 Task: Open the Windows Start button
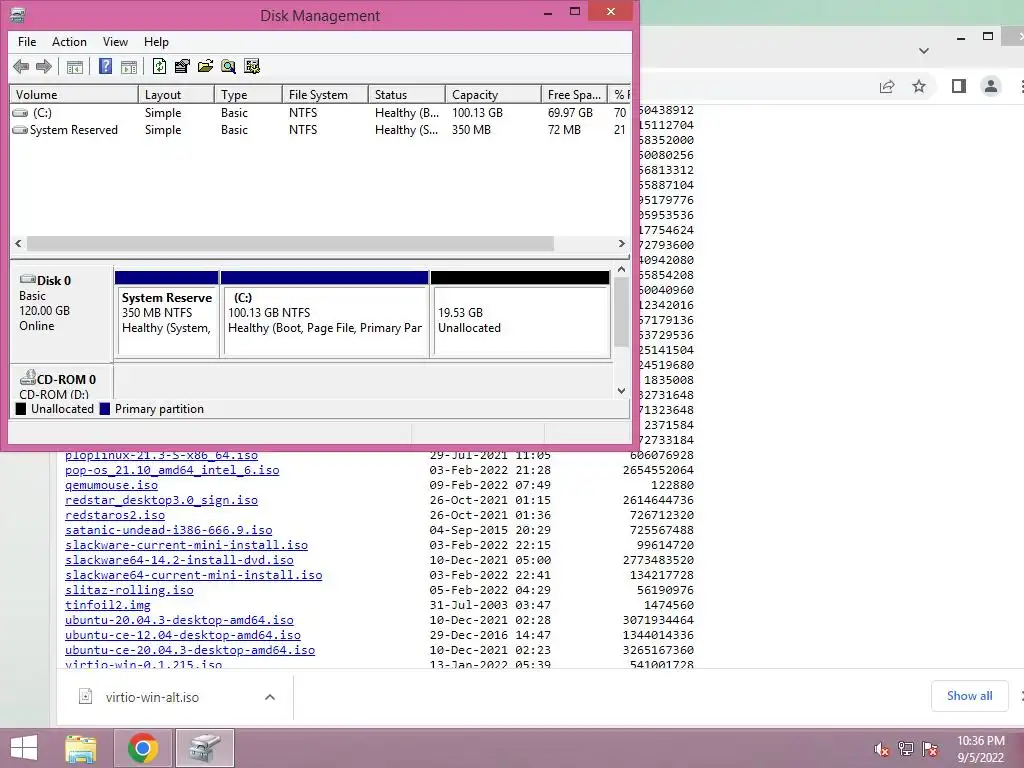[24, 748]
